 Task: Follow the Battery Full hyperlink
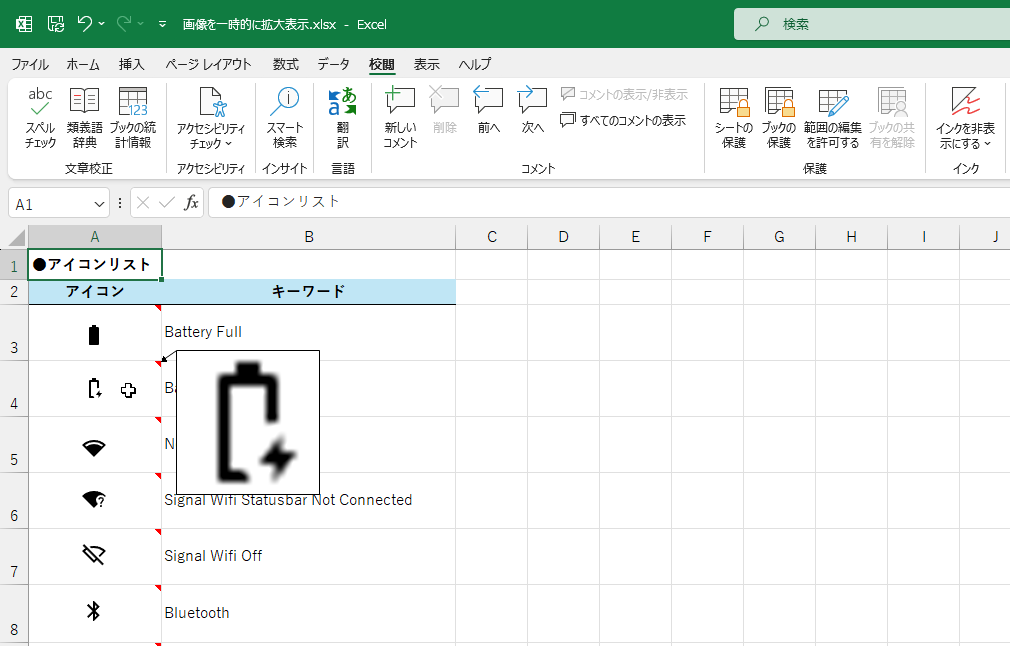(x=203, y=331)
